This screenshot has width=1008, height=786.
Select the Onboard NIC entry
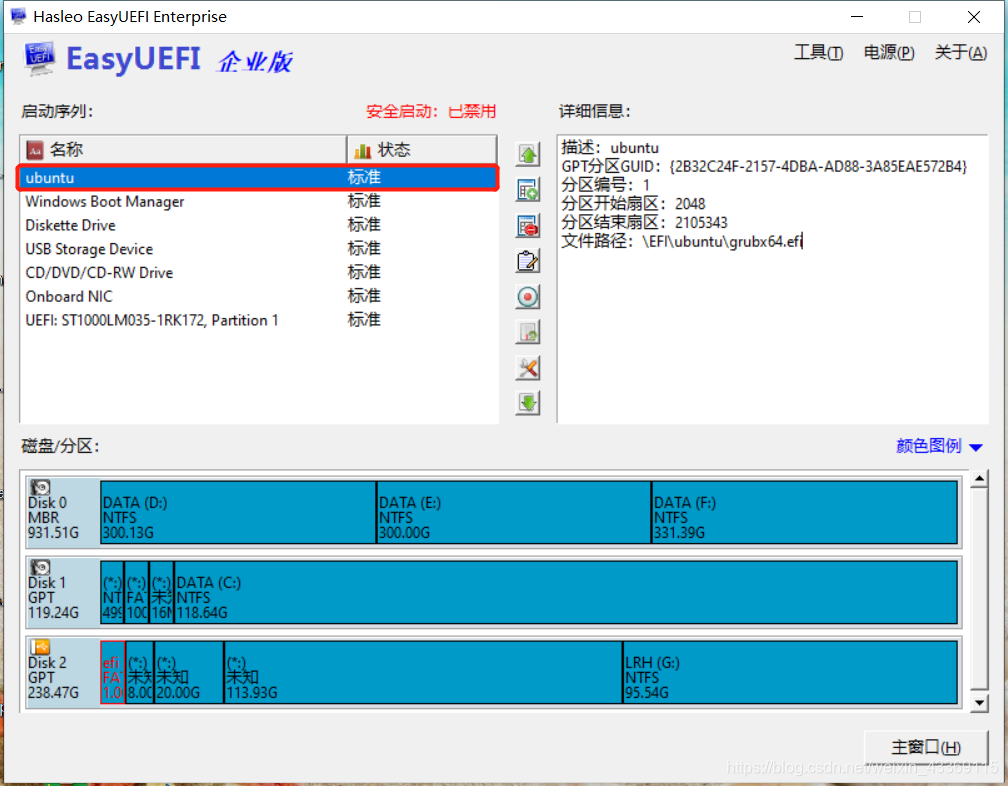pyautogui.click(x=258, y=296)
